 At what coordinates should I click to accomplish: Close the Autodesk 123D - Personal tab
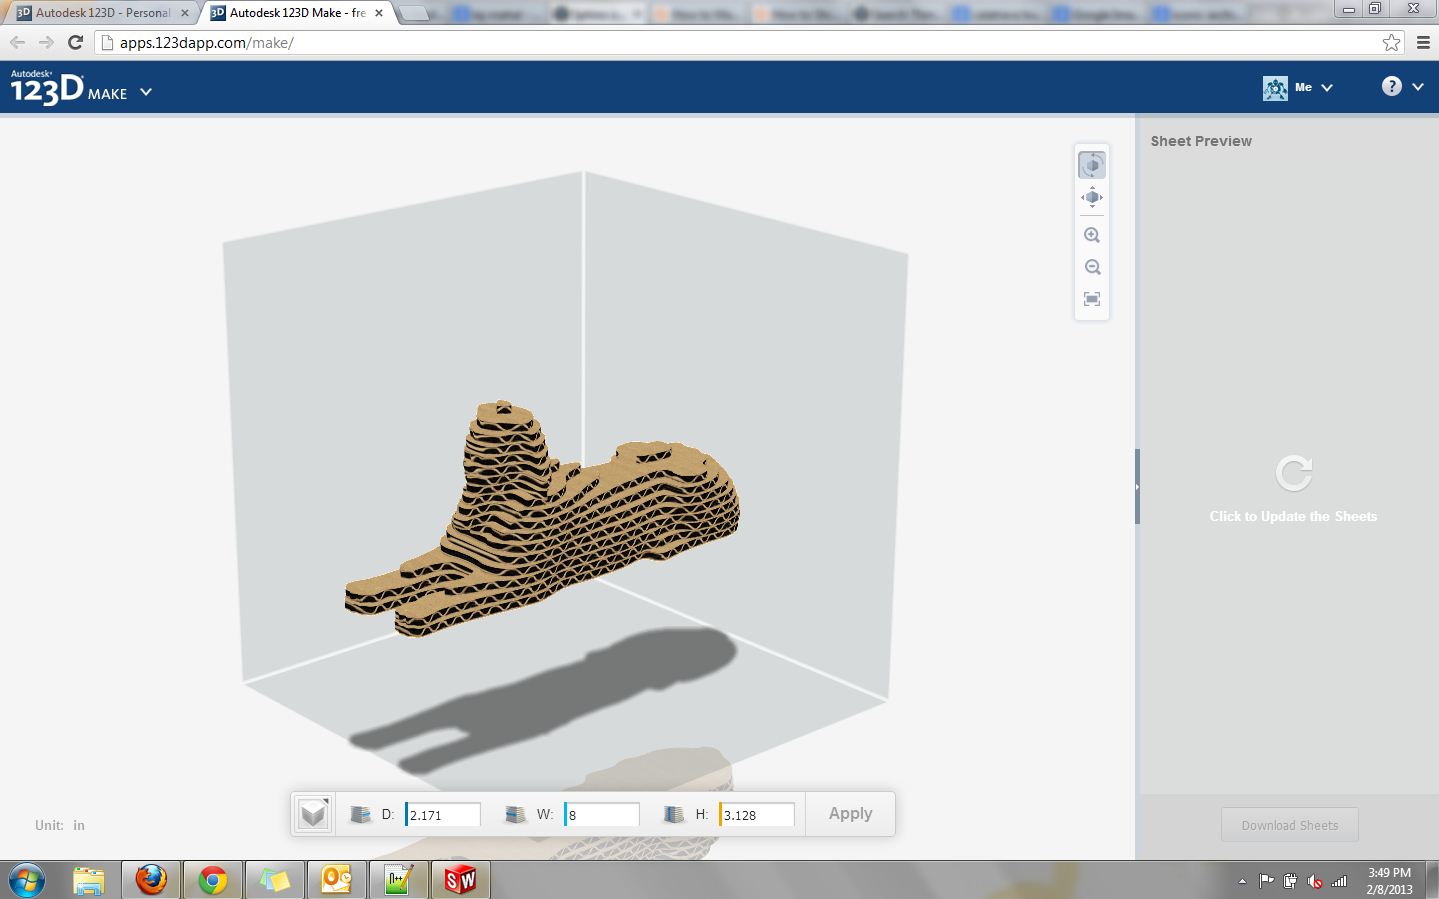[x=185, y=13]
